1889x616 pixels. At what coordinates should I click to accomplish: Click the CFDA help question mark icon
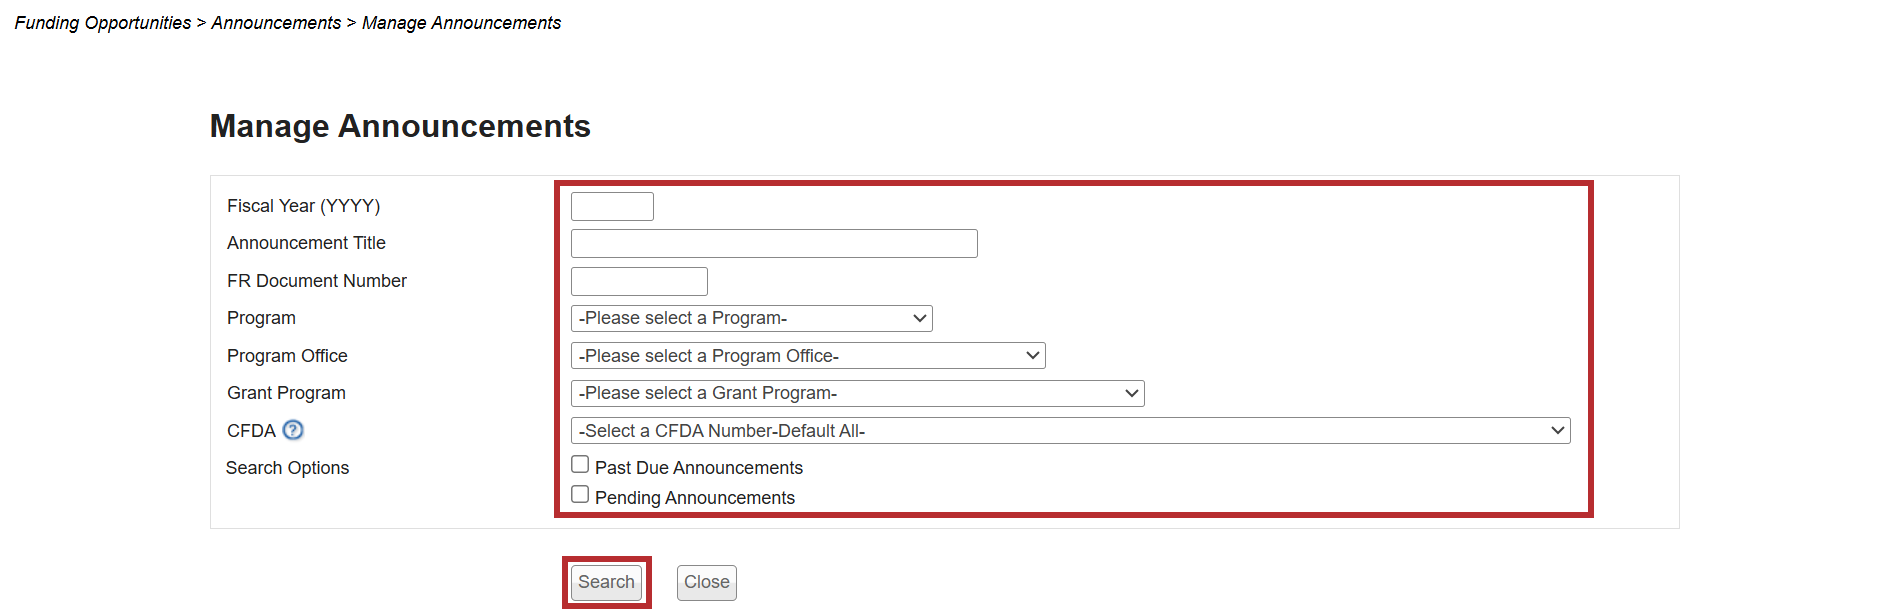(x=293, y=430)
